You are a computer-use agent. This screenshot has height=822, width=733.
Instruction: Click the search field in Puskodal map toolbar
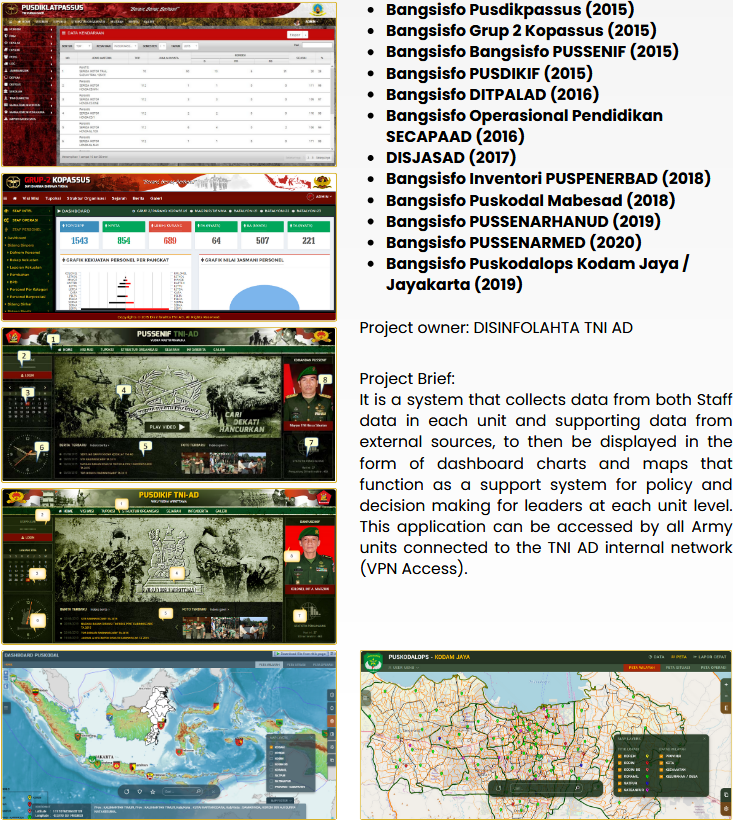tap(182, 791)
